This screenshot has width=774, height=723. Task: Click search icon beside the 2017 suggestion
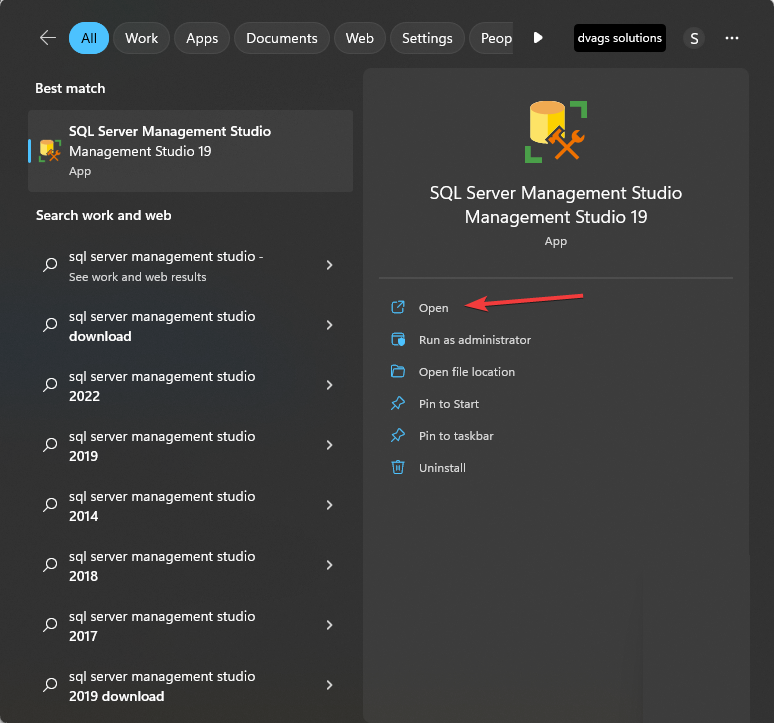pyautogui.click(x=50, y=625)
